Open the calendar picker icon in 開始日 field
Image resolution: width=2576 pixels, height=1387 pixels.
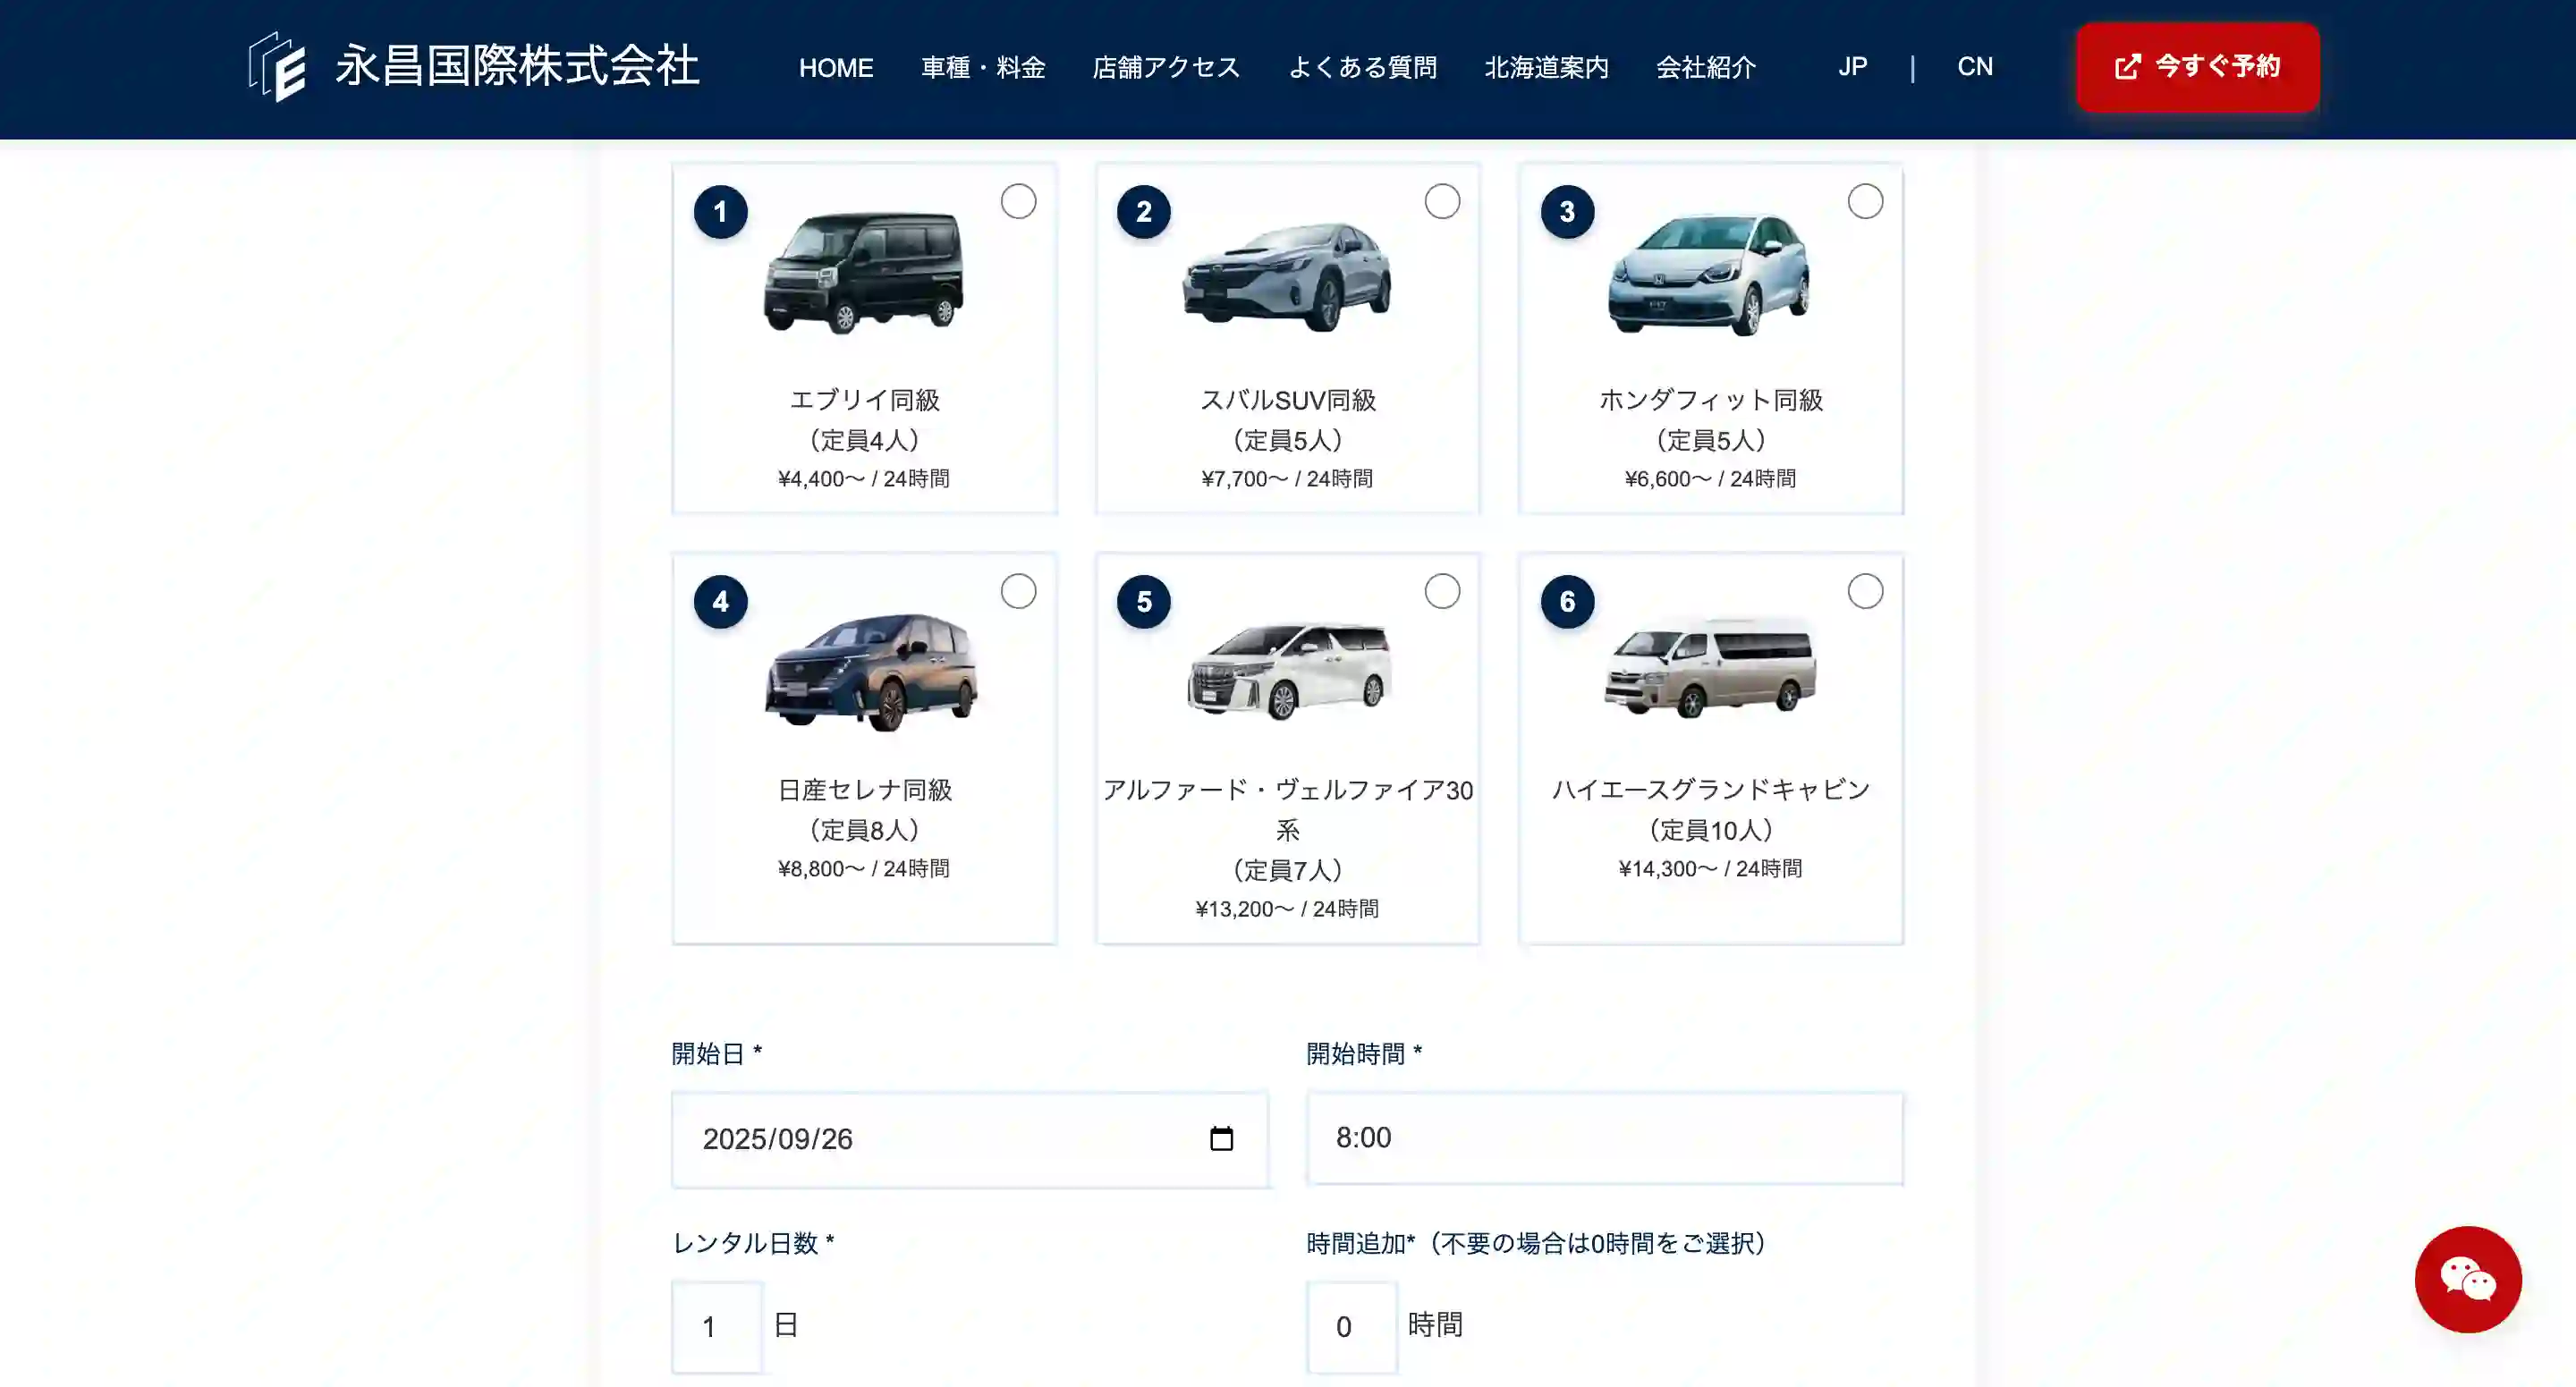point(1221,1139)
